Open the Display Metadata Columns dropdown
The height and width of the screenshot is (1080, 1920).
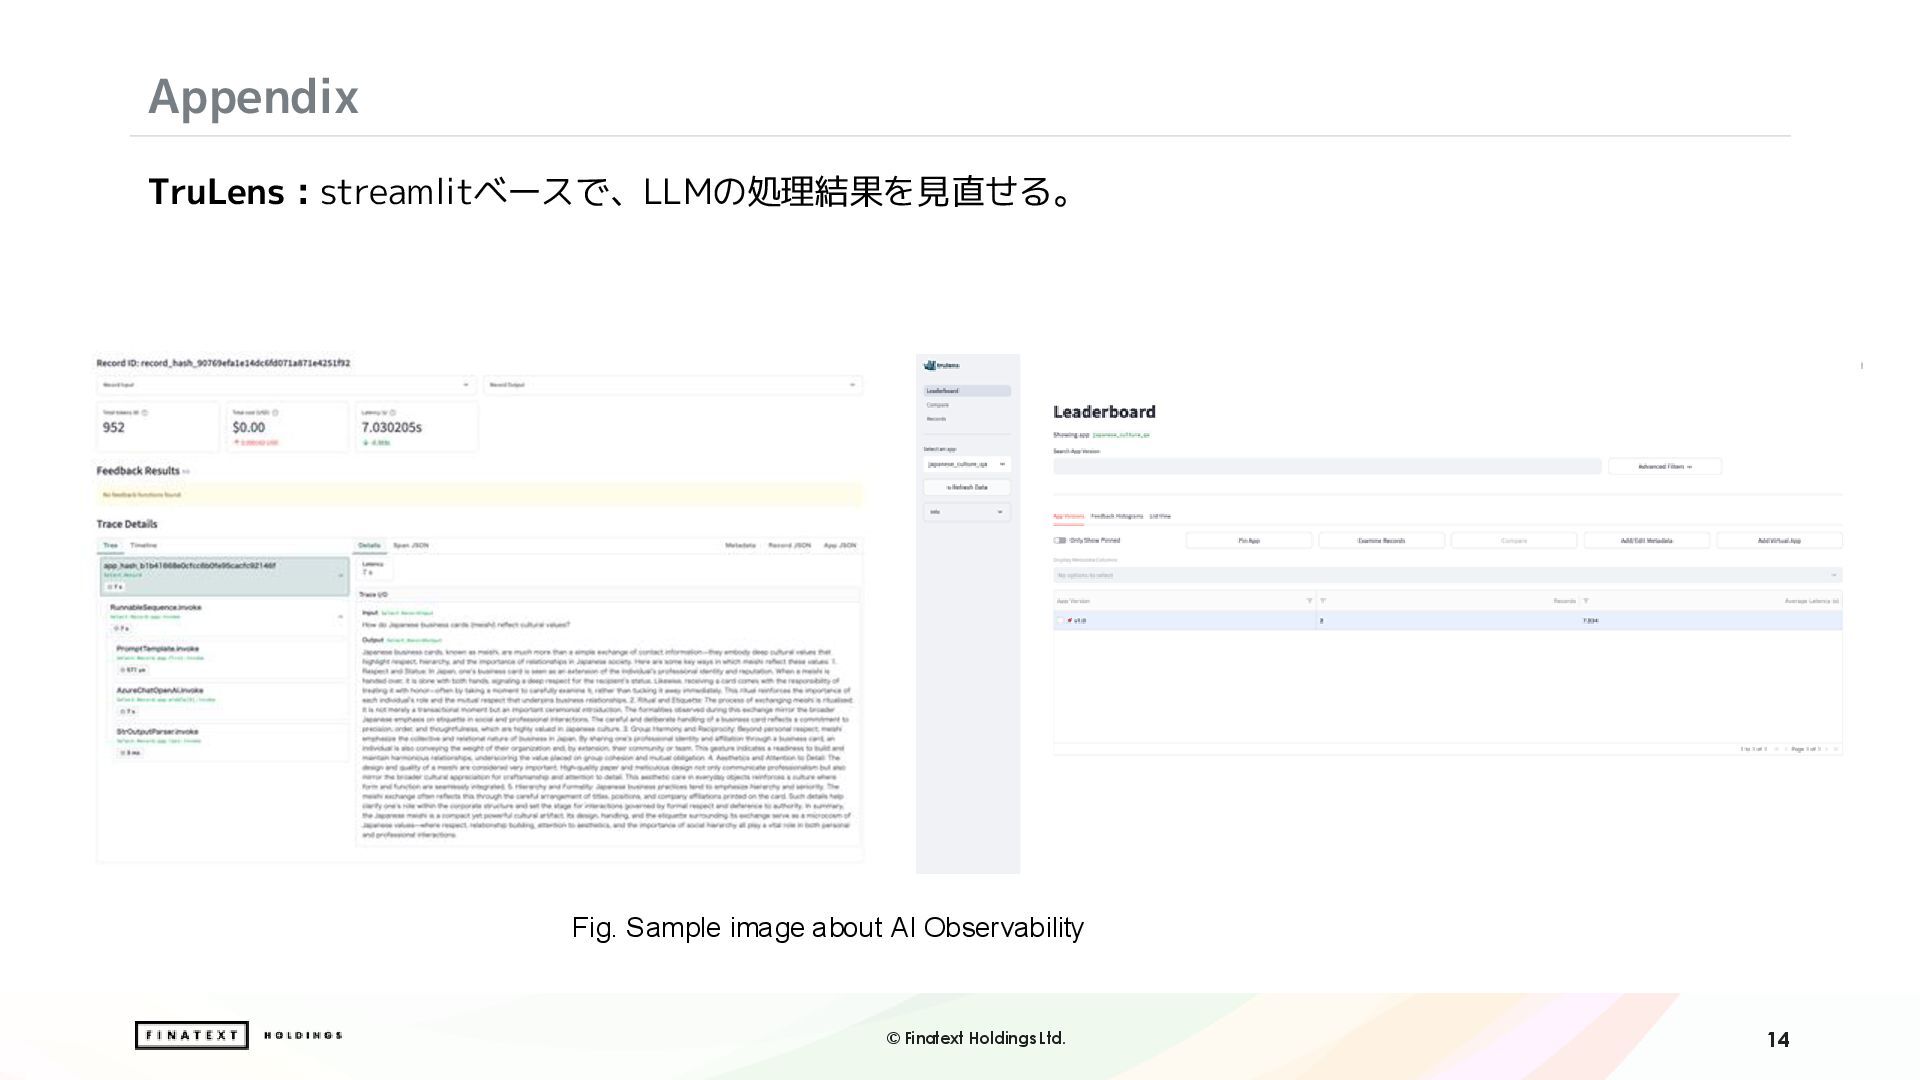coord(1447,575)
